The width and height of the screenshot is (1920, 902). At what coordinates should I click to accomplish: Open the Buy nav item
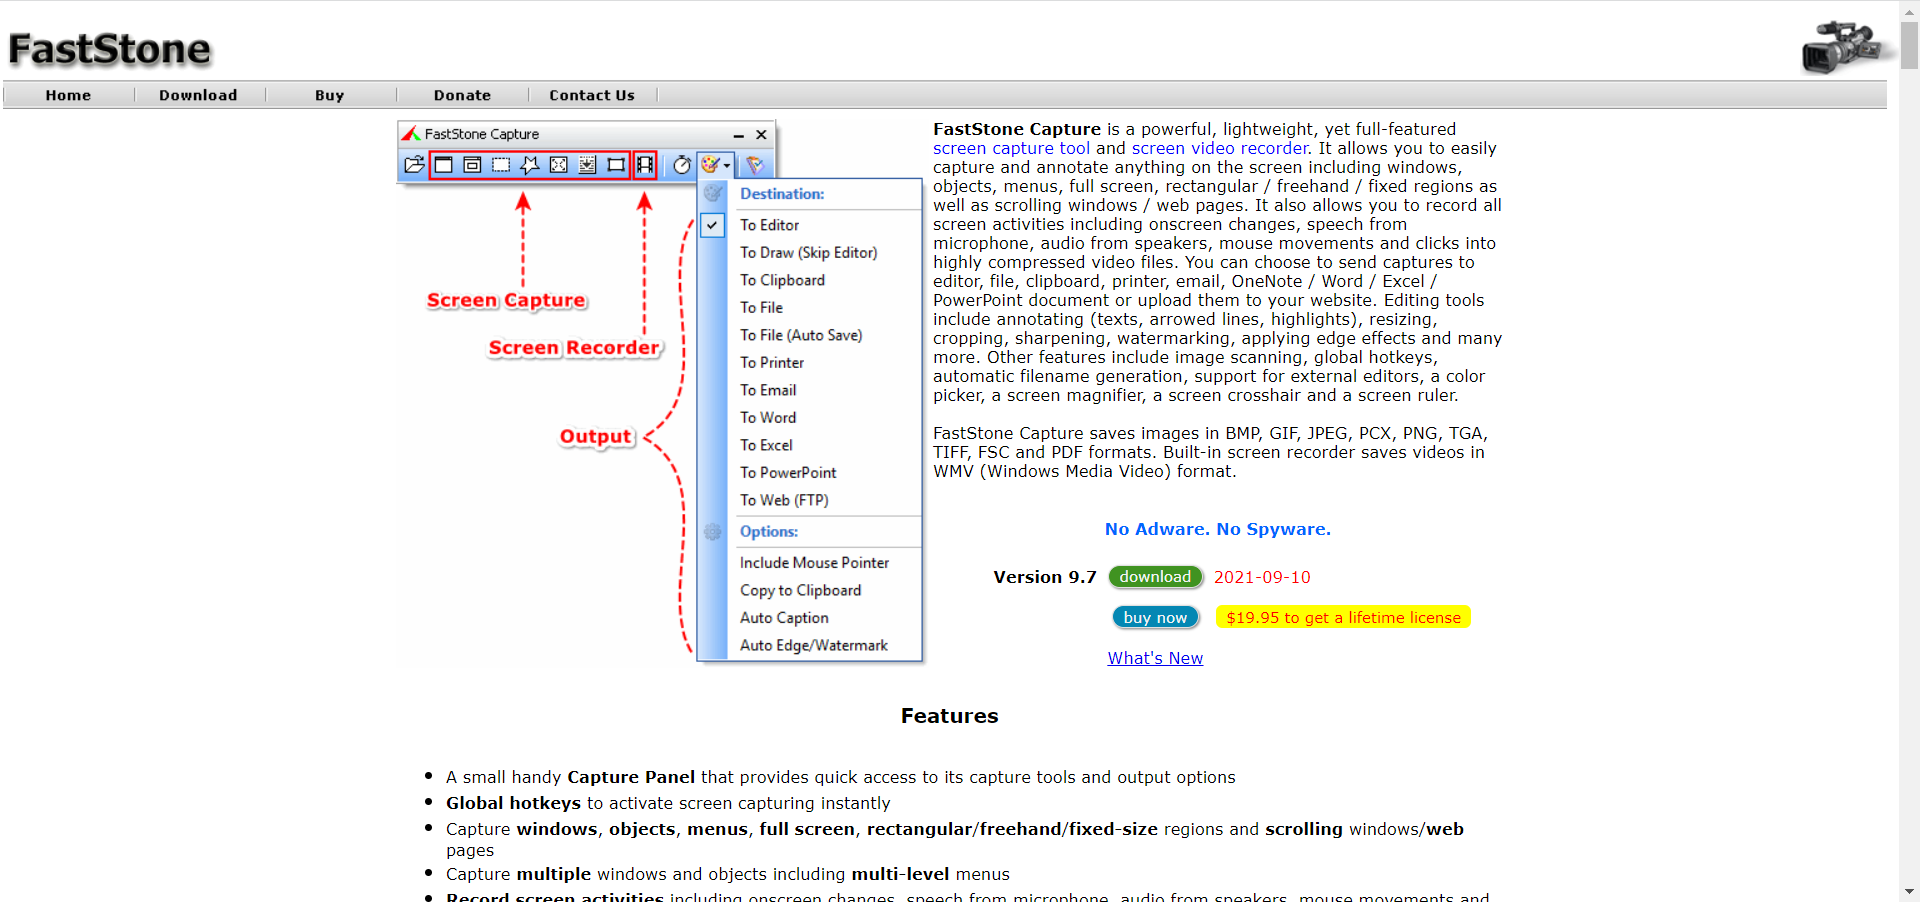pos(329,95)
